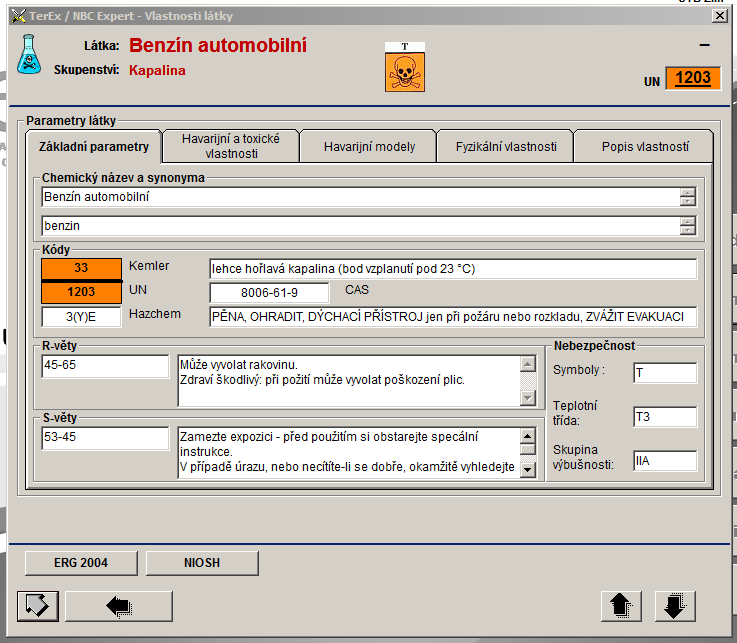Viewport: 737px width, 643px height.
Task: Click the minimize dash in header
Action: click(704, 45)
